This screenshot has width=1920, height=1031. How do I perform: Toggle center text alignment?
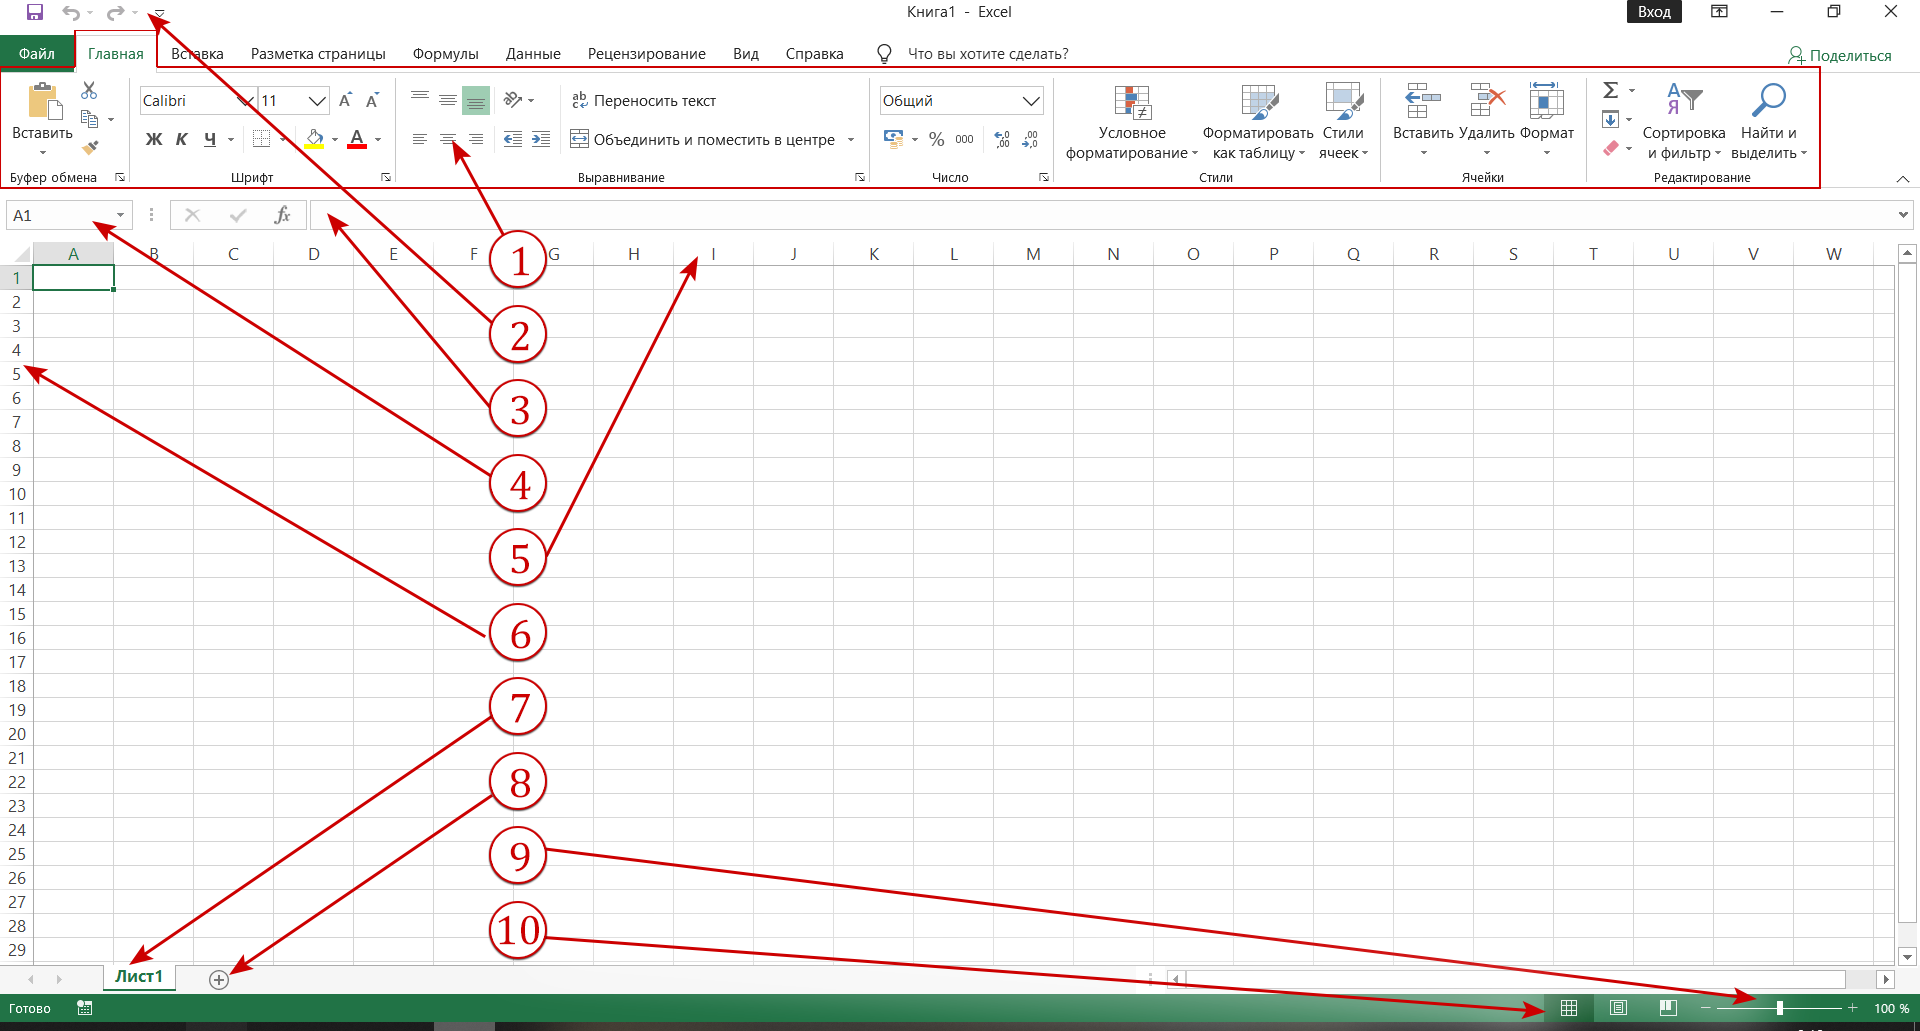tap(448, 139)
